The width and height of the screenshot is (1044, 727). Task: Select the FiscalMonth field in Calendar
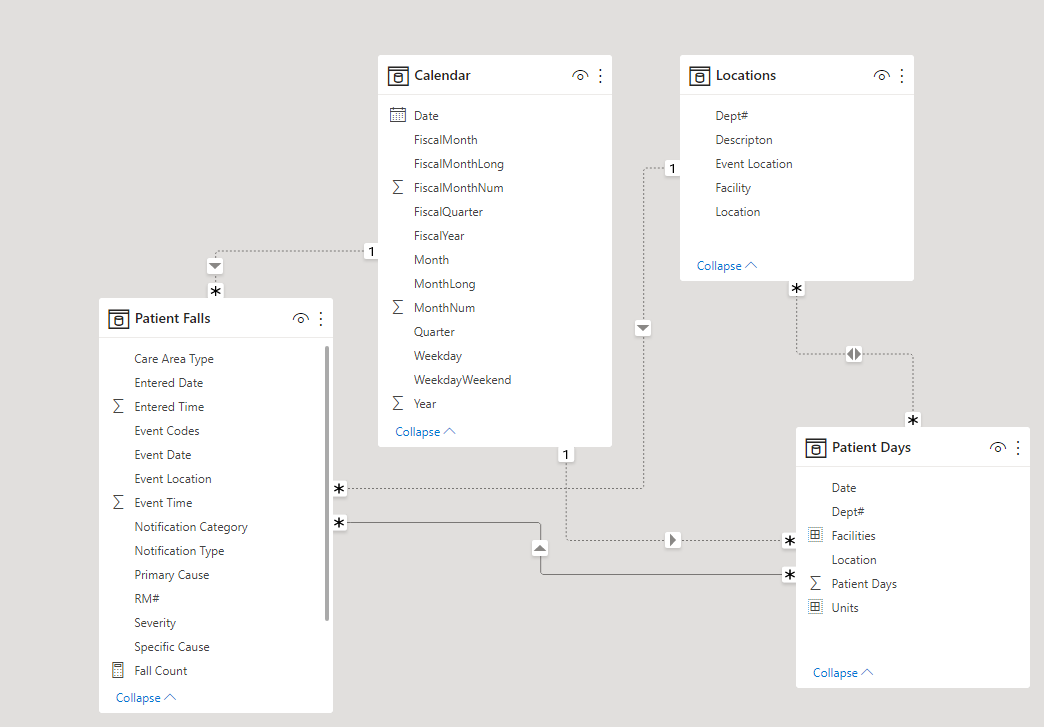pyautogui.click(x=445, y=140)
